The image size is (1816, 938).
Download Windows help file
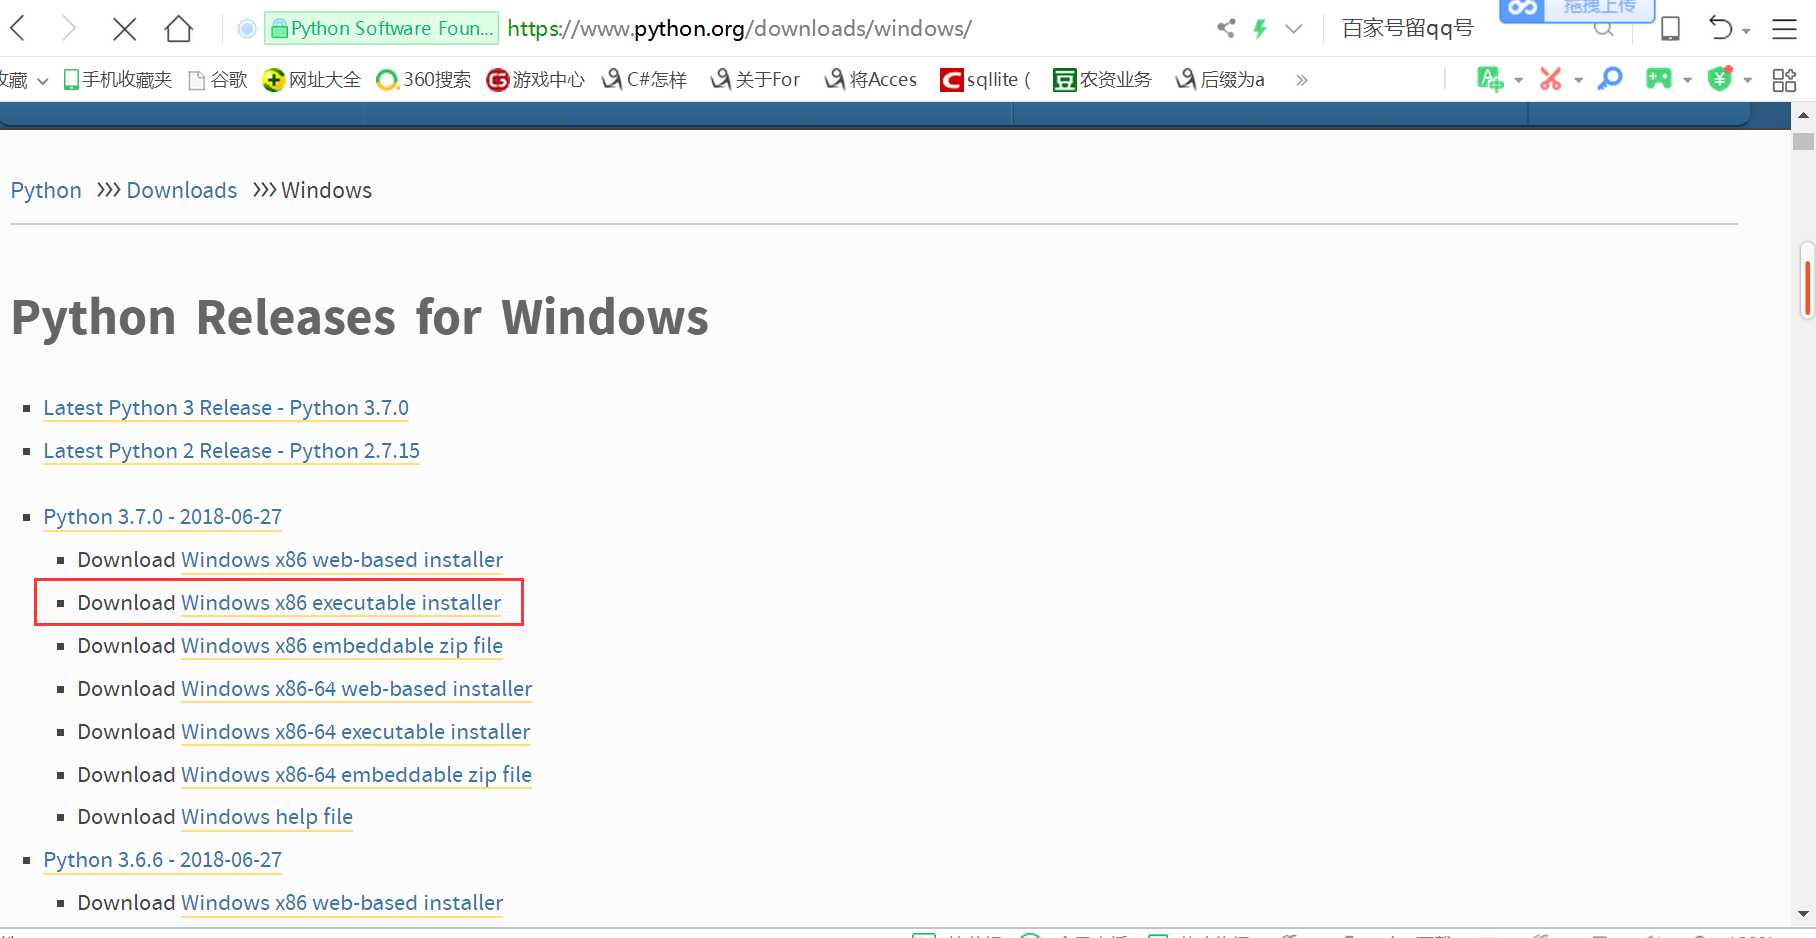pyautogui.click(x=267, y=817)
